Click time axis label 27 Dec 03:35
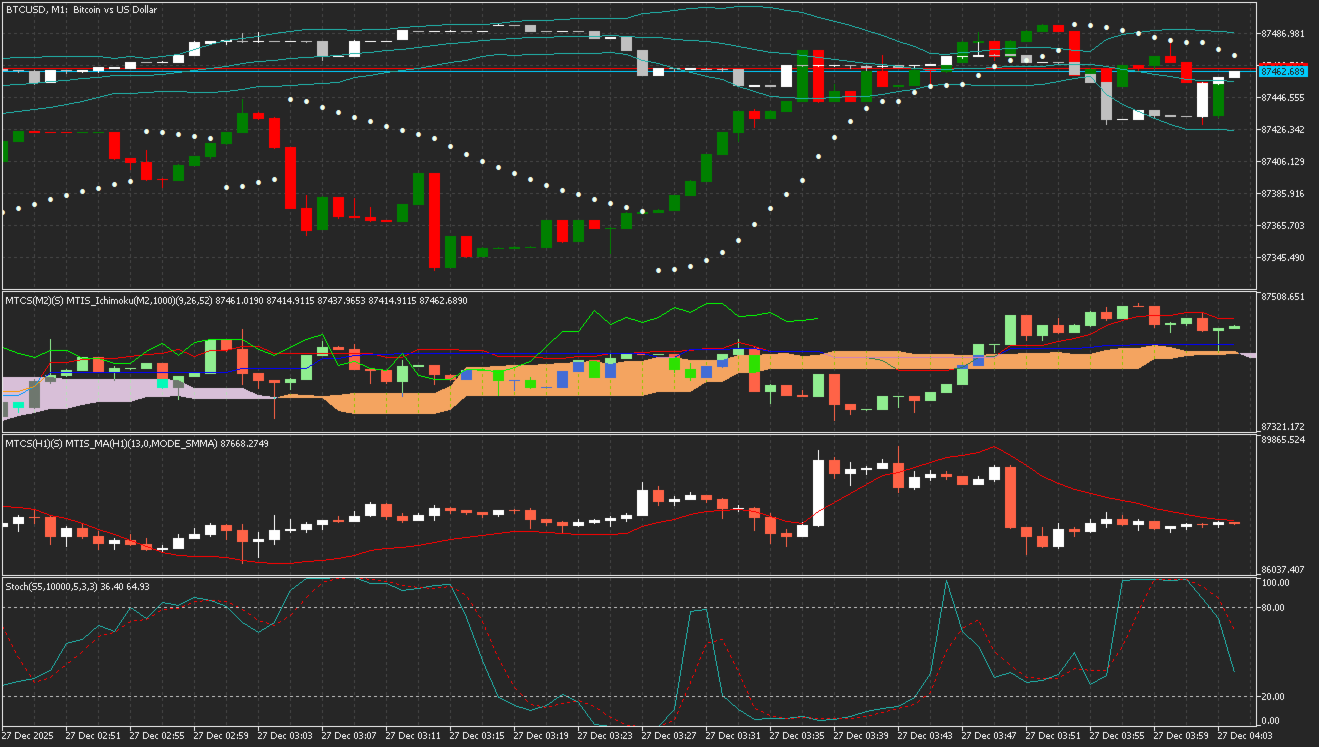 tap(797, 736)
